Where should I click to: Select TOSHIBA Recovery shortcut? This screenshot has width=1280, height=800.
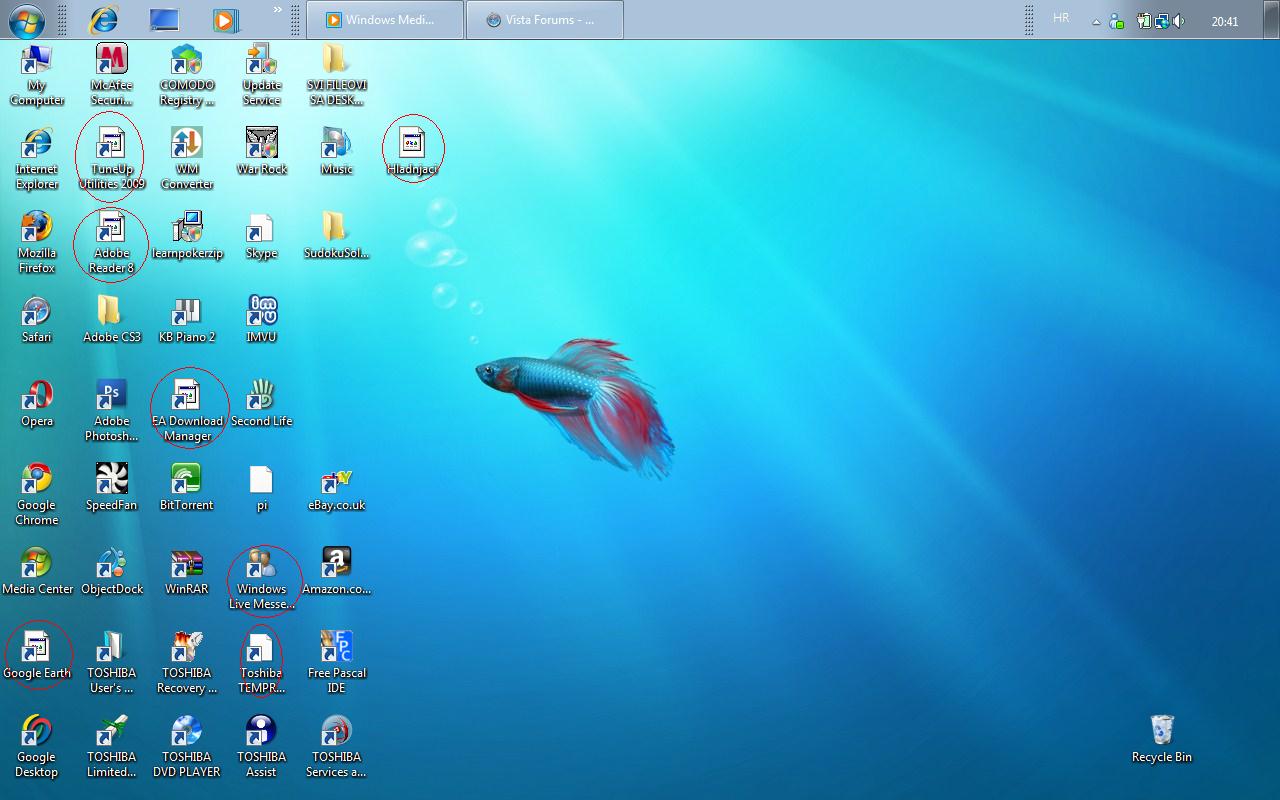click(x=187, y=663)
